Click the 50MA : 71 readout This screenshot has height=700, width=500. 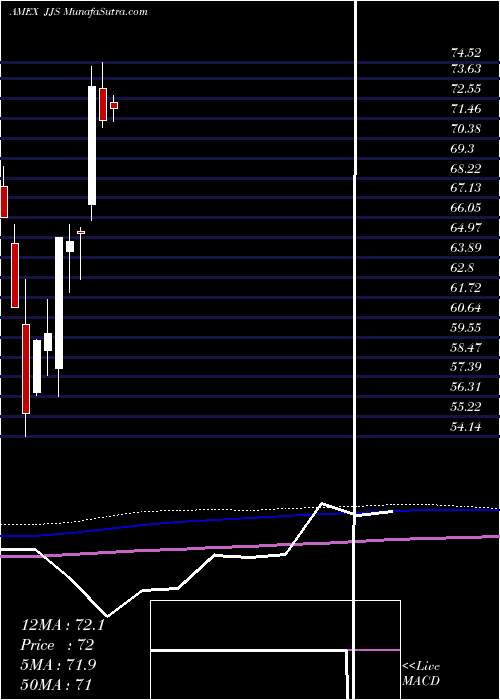56,684
